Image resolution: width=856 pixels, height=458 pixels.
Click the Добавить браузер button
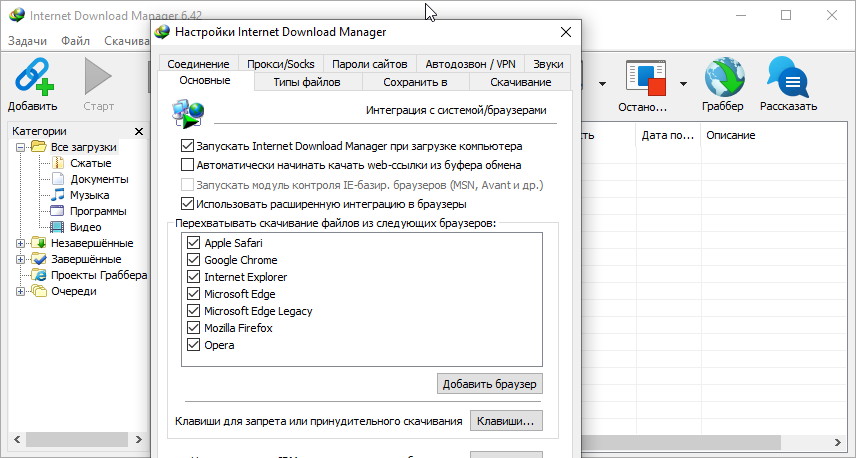pos(490,384)
